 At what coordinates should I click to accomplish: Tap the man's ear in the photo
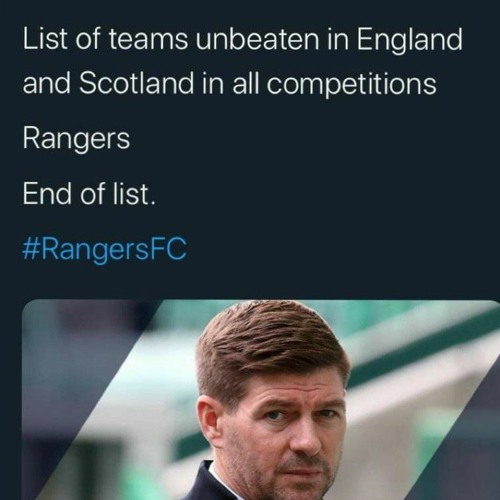tap(211, 425)
